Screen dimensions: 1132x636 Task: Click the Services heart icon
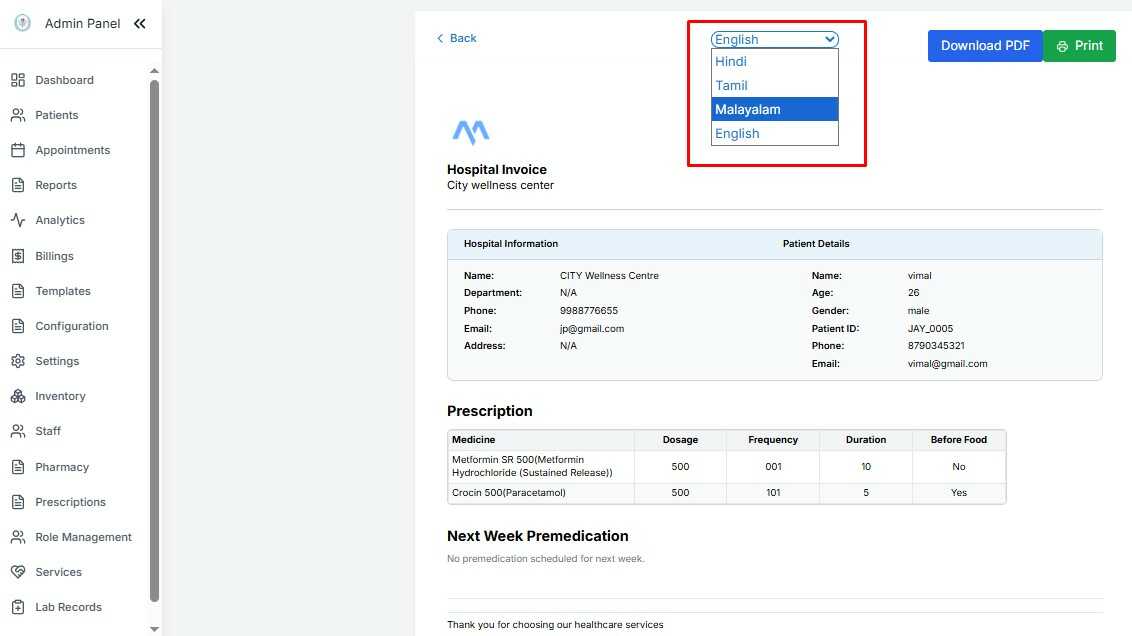coord(18,572)
